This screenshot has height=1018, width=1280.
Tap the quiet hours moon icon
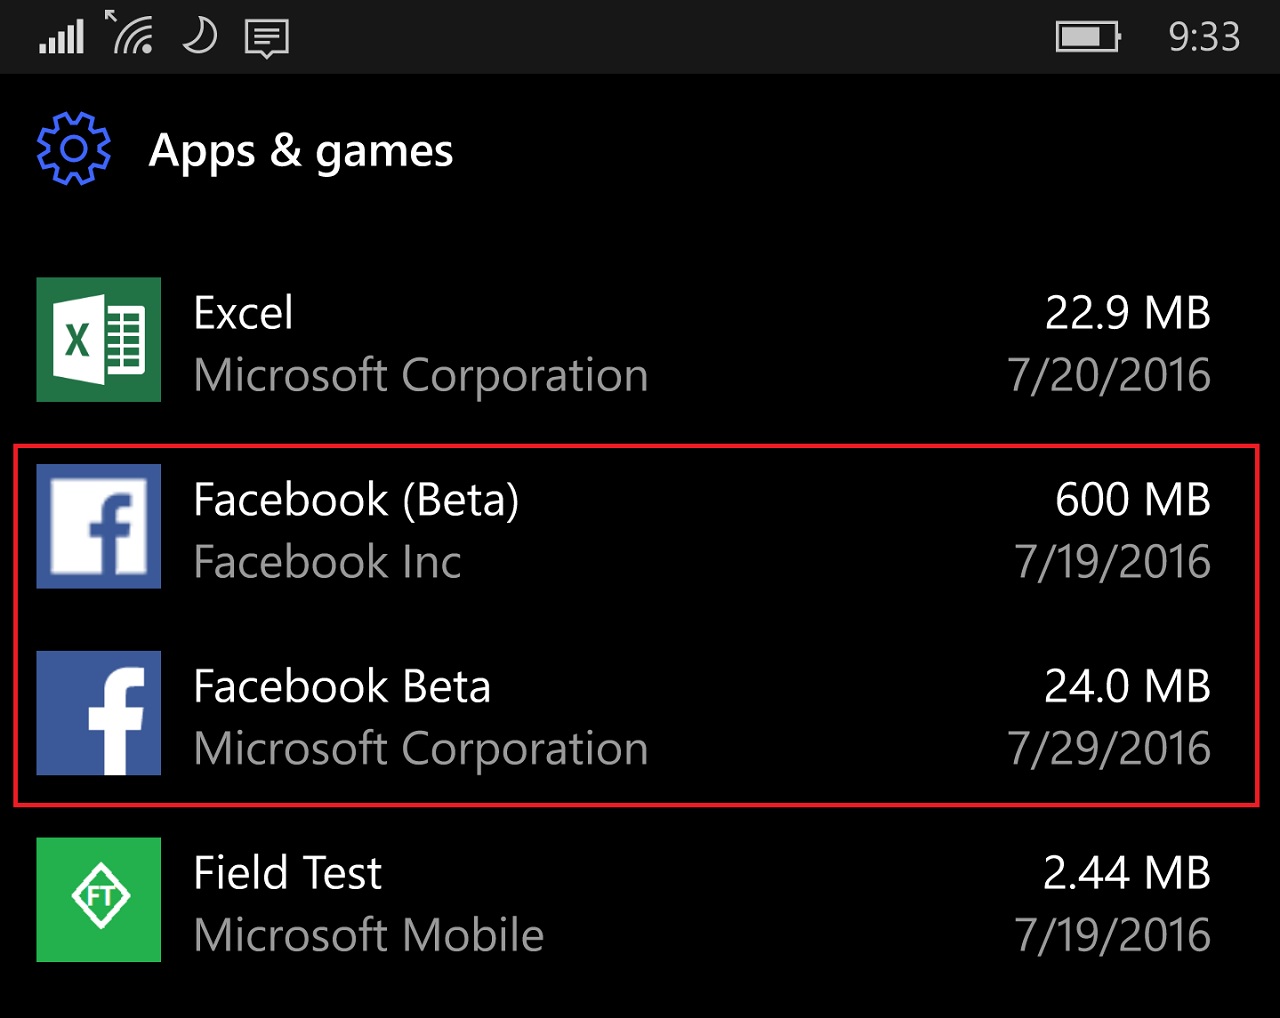coord(200,36)
